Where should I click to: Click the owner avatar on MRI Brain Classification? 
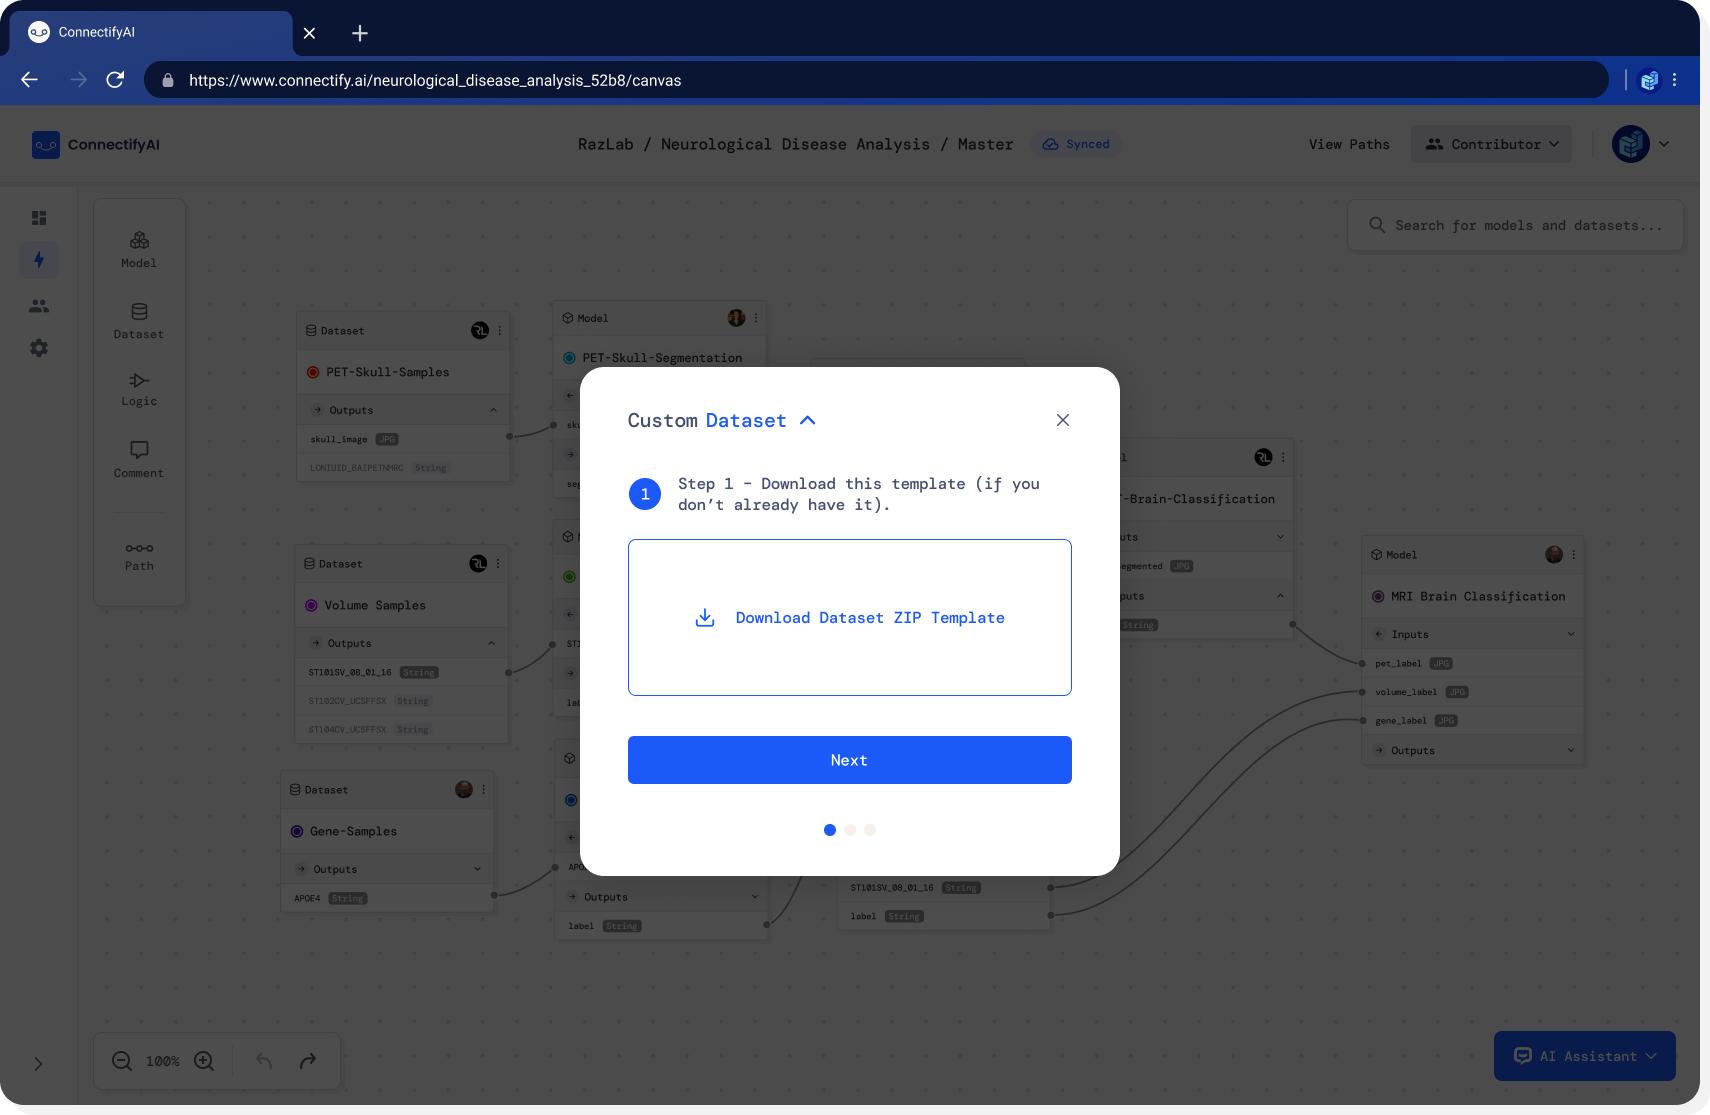coord(1553,554)
